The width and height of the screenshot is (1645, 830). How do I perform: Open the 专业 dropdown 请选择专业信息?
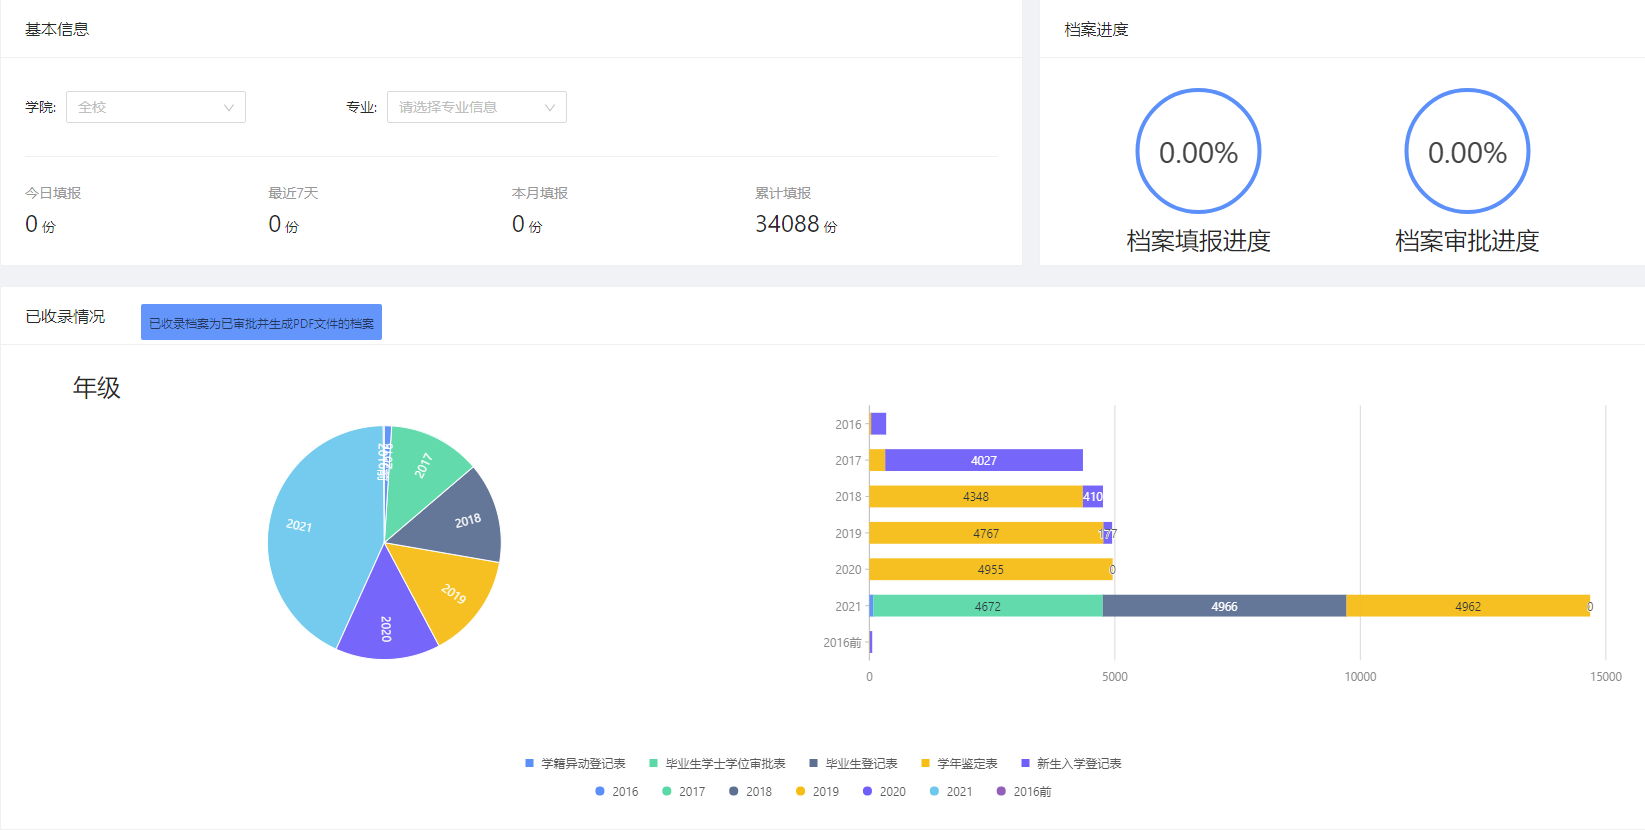click(x=477, y=107)
